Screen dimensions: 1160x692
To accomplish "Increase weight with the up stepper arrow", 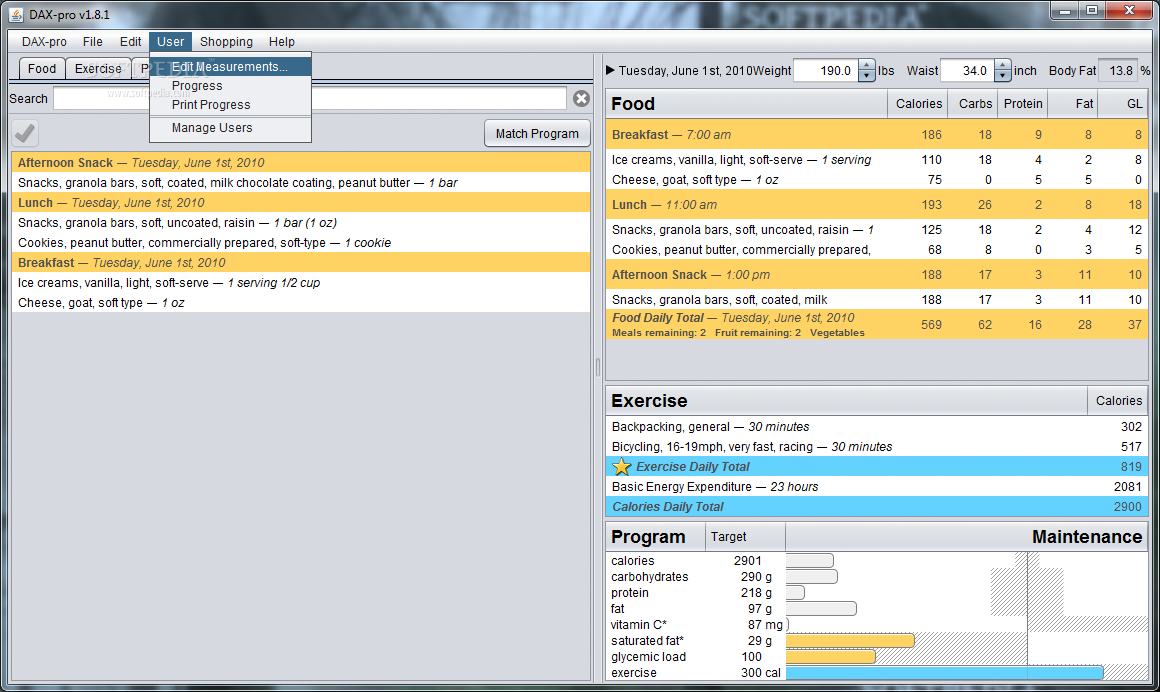I will pyautogui.click(x=866, y=66).
